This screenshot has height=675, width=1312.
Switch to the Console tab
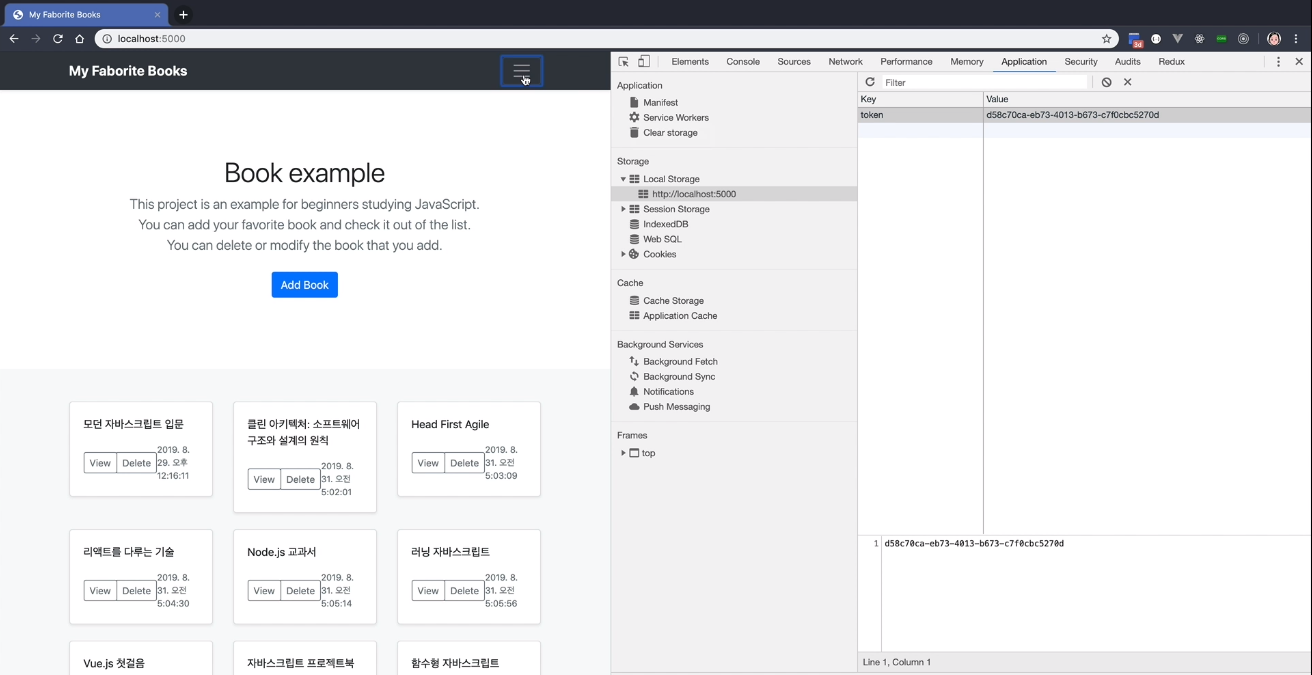743,62
